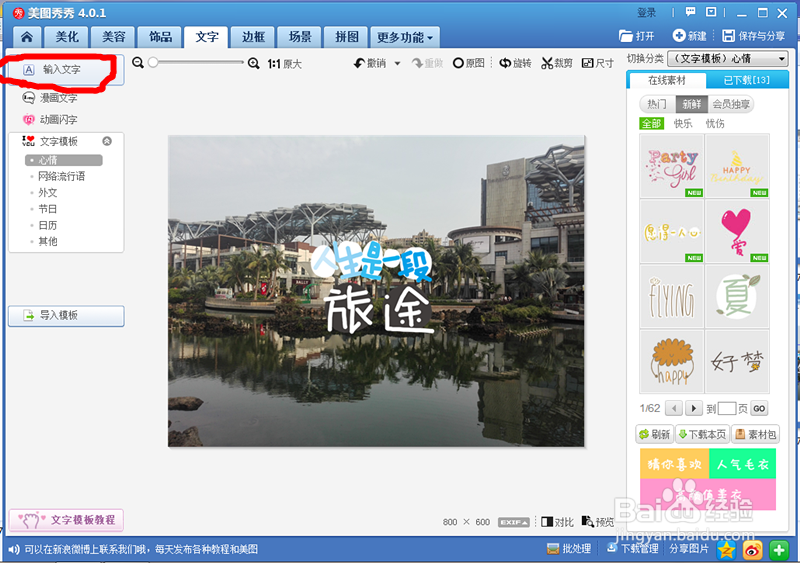
Task: Switch to the 美容 tab
Action: 113,37
